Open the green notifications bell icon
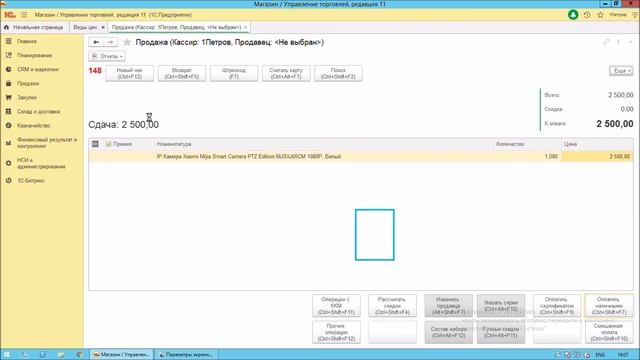Screen dimensions: 640x360 573,15
